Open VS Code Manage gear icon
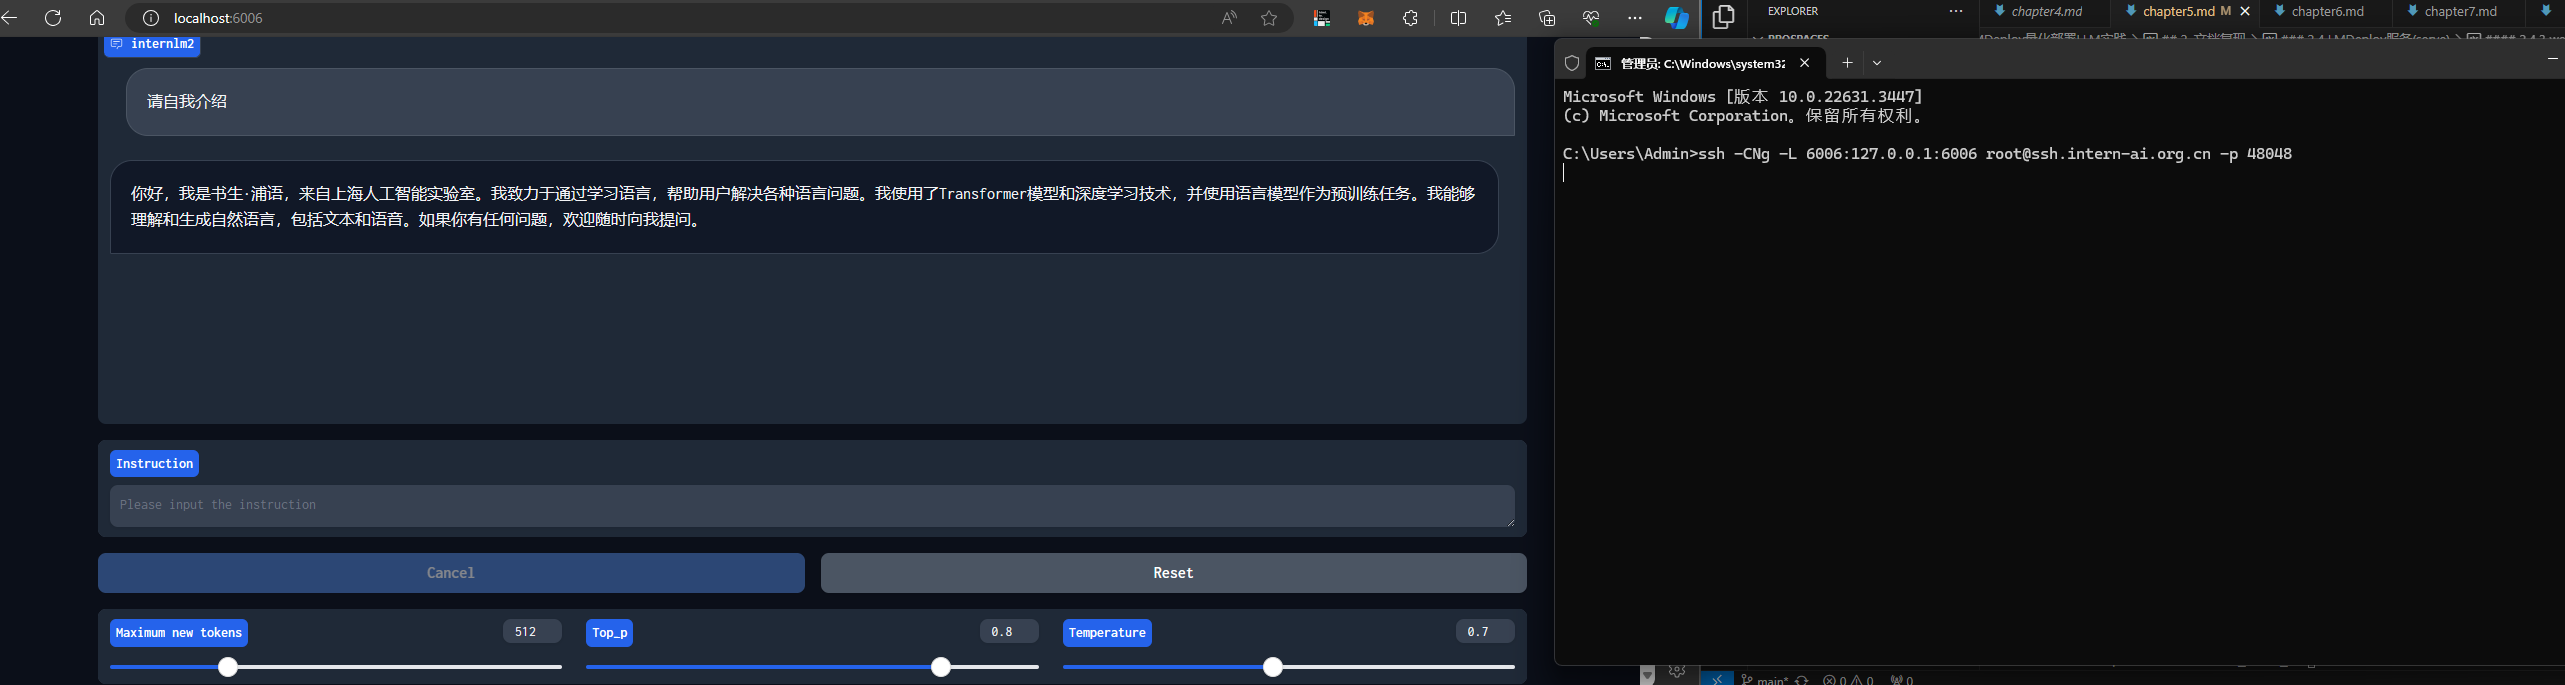 pyautogui.click(x=1677, y=671)
